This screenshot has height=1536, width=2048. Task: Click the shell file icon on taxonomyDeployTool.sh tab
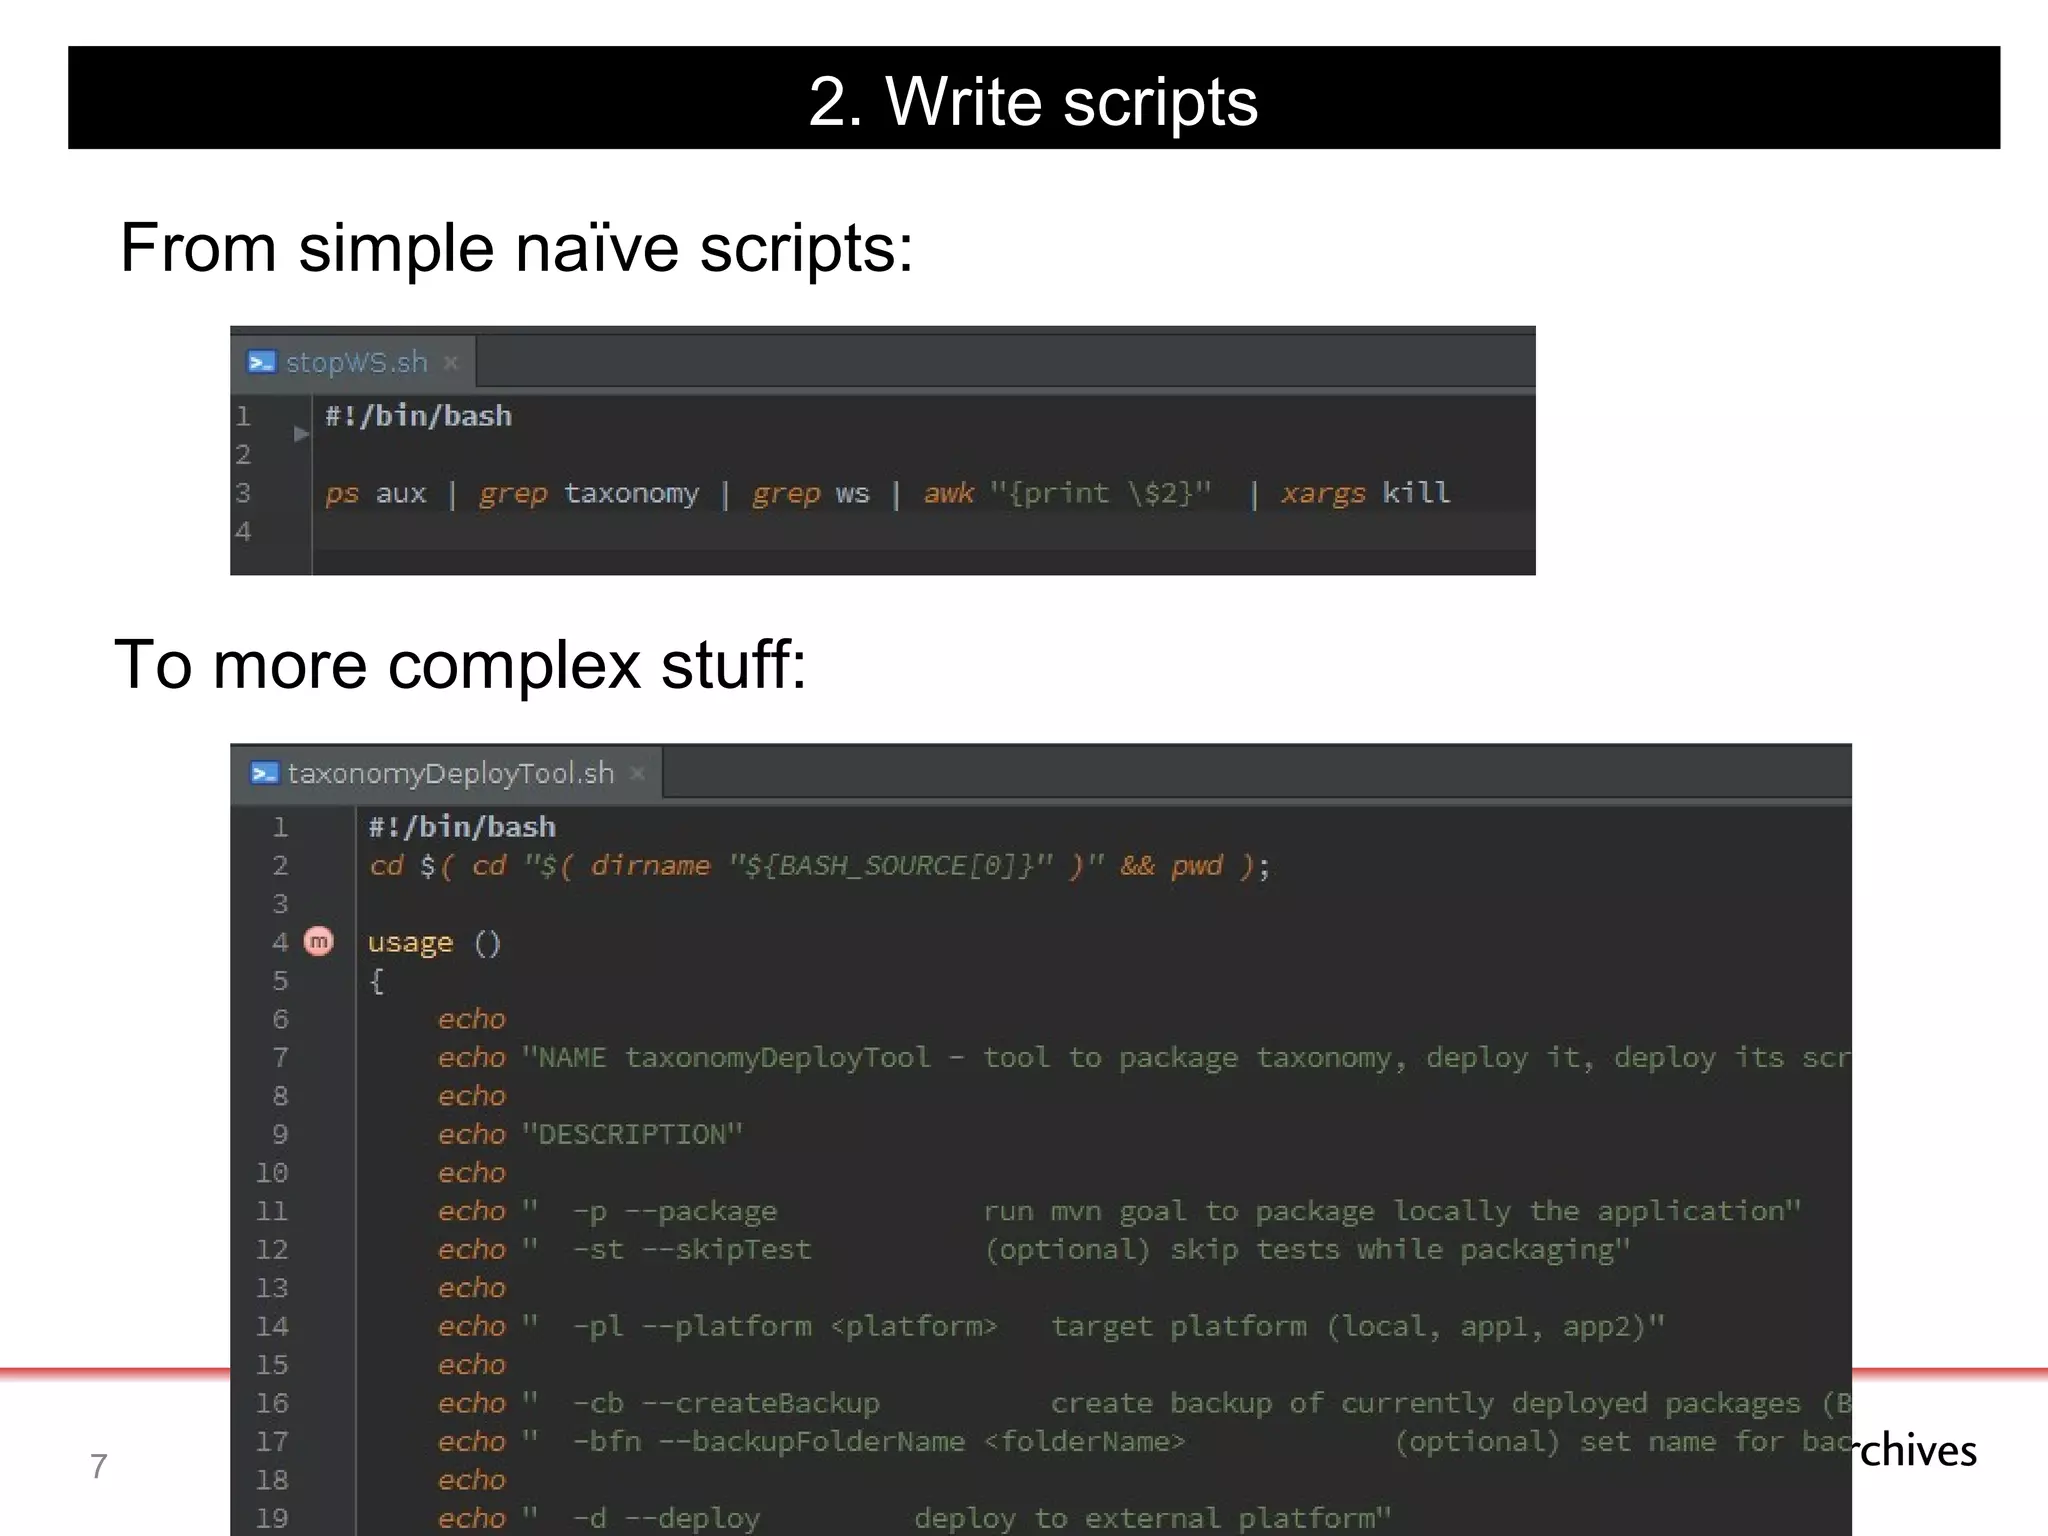point(264,773)
